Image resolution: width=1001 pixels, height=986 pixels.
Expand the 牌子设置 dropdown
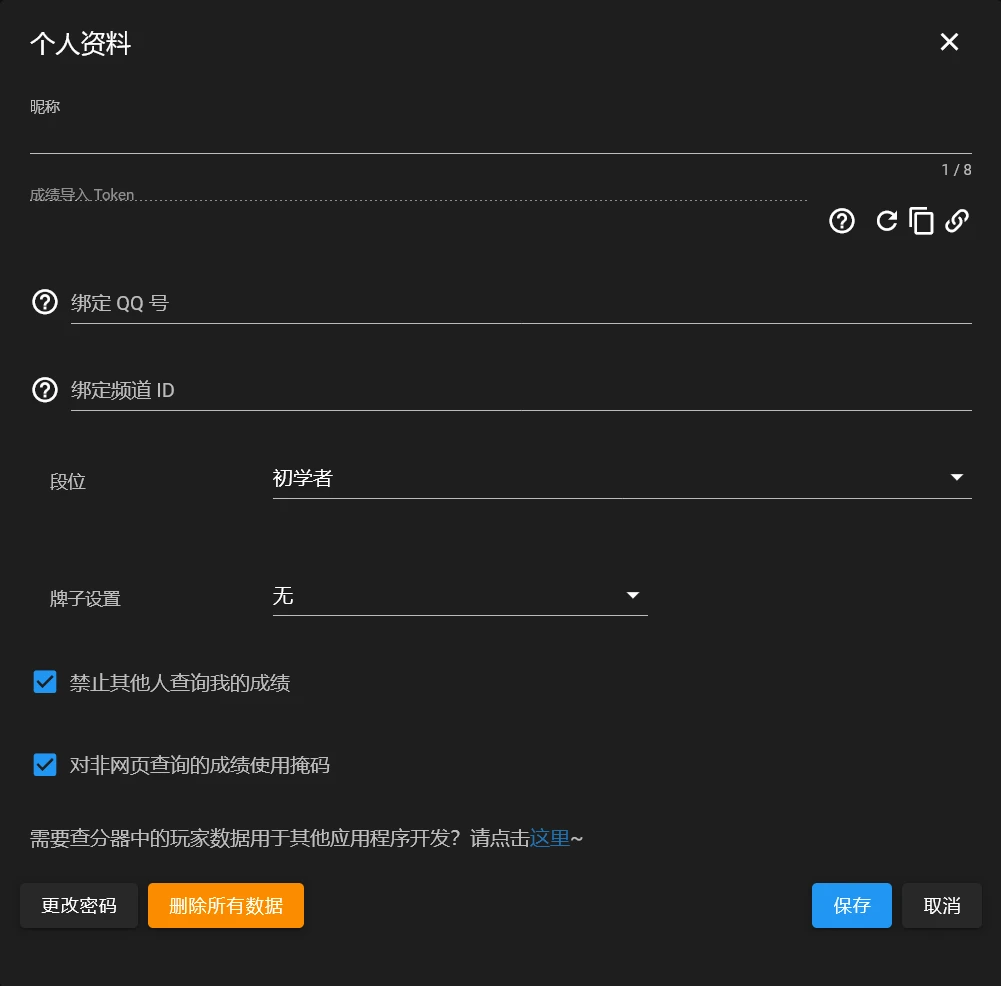(459, 596)
